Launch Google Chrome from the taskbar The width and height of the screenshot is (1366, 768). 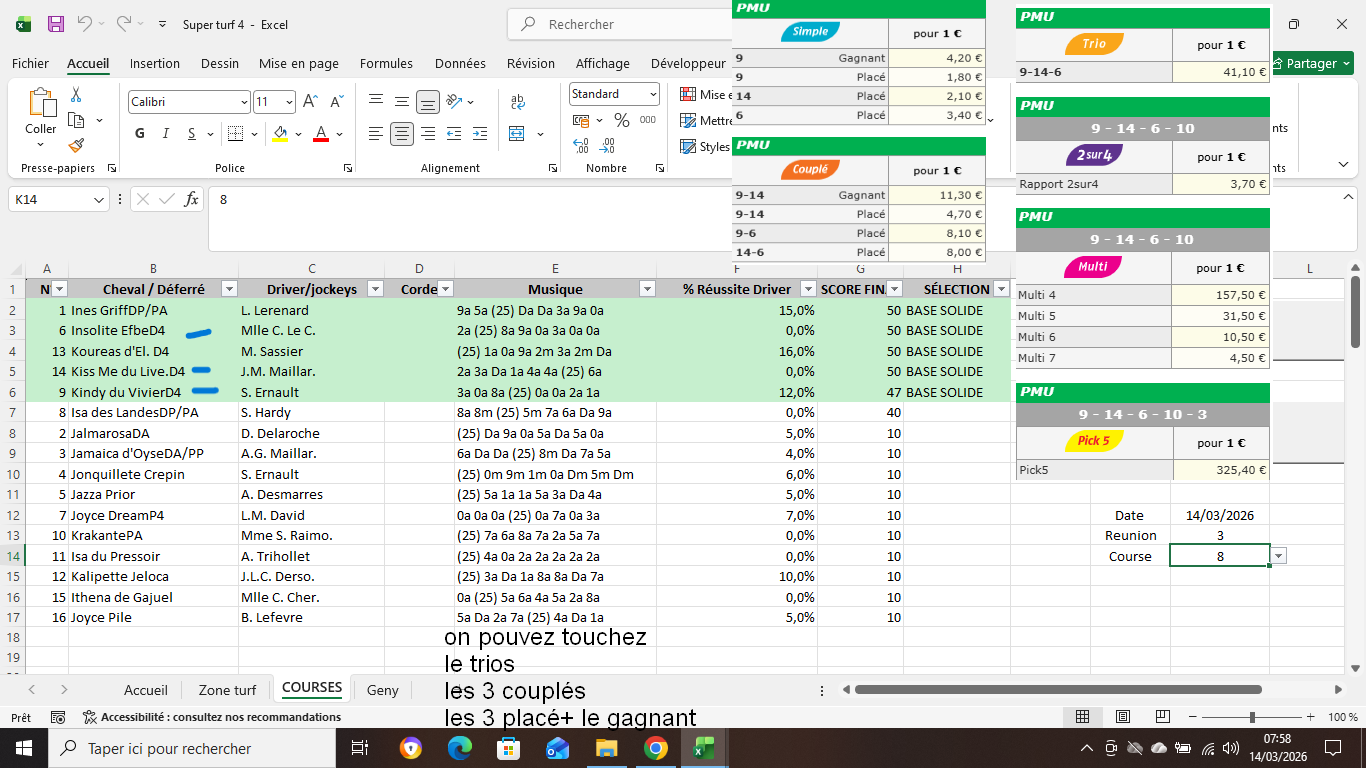655,748
